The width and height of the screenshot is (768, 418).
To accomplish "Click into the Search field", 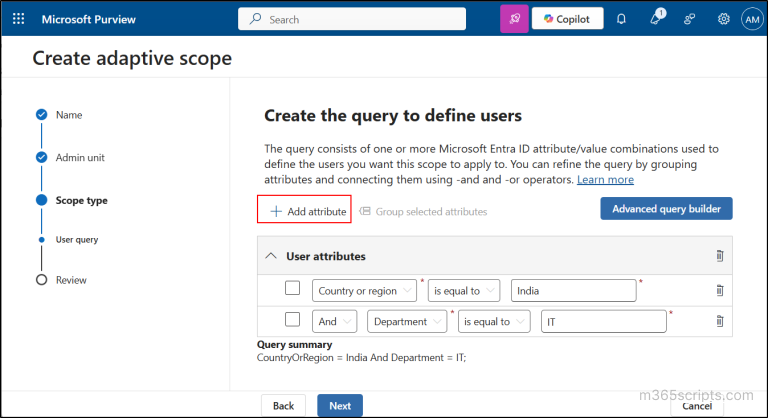I will 352,19.
